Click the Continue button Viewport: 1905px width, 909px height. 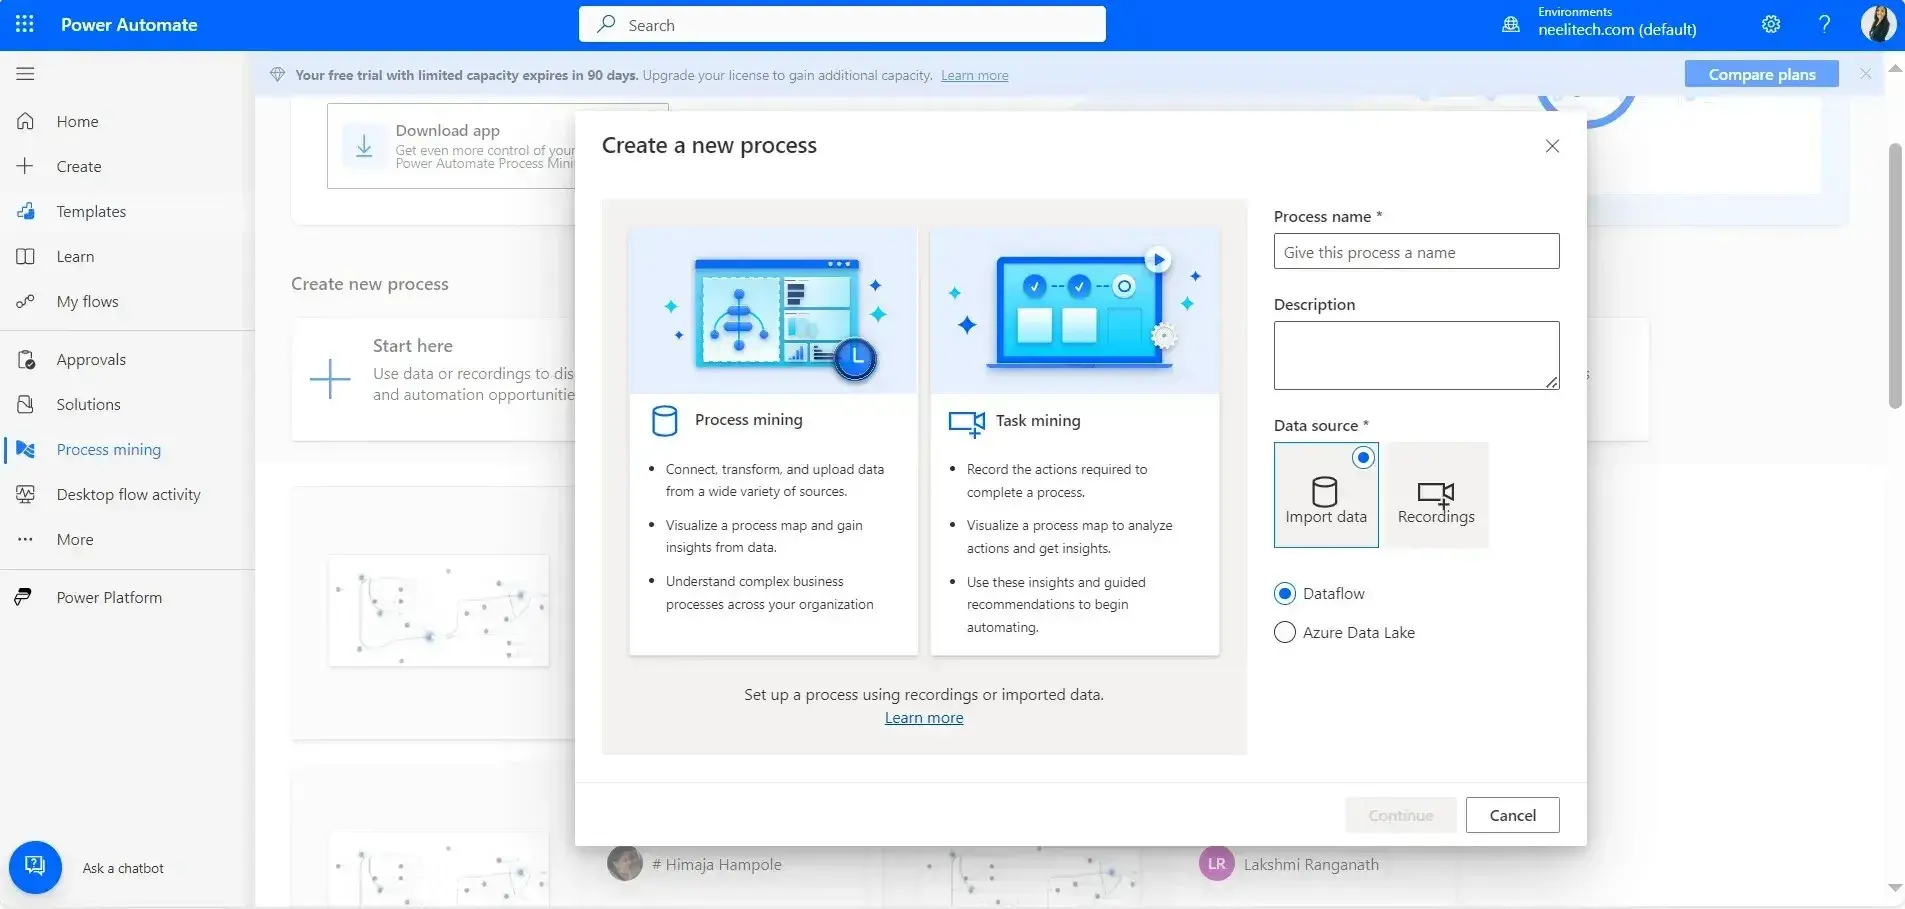click(1401, 815)
